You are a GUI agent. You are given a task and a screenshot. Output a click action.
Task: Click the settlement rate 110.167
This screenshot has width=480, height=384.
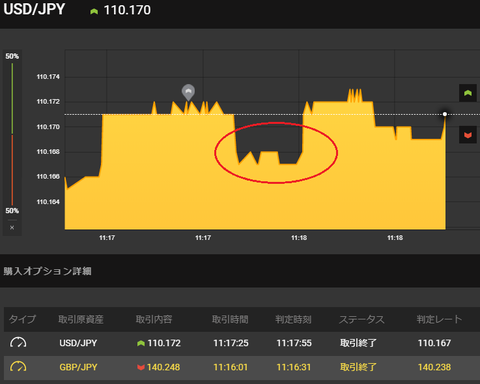tap(434, 343)
